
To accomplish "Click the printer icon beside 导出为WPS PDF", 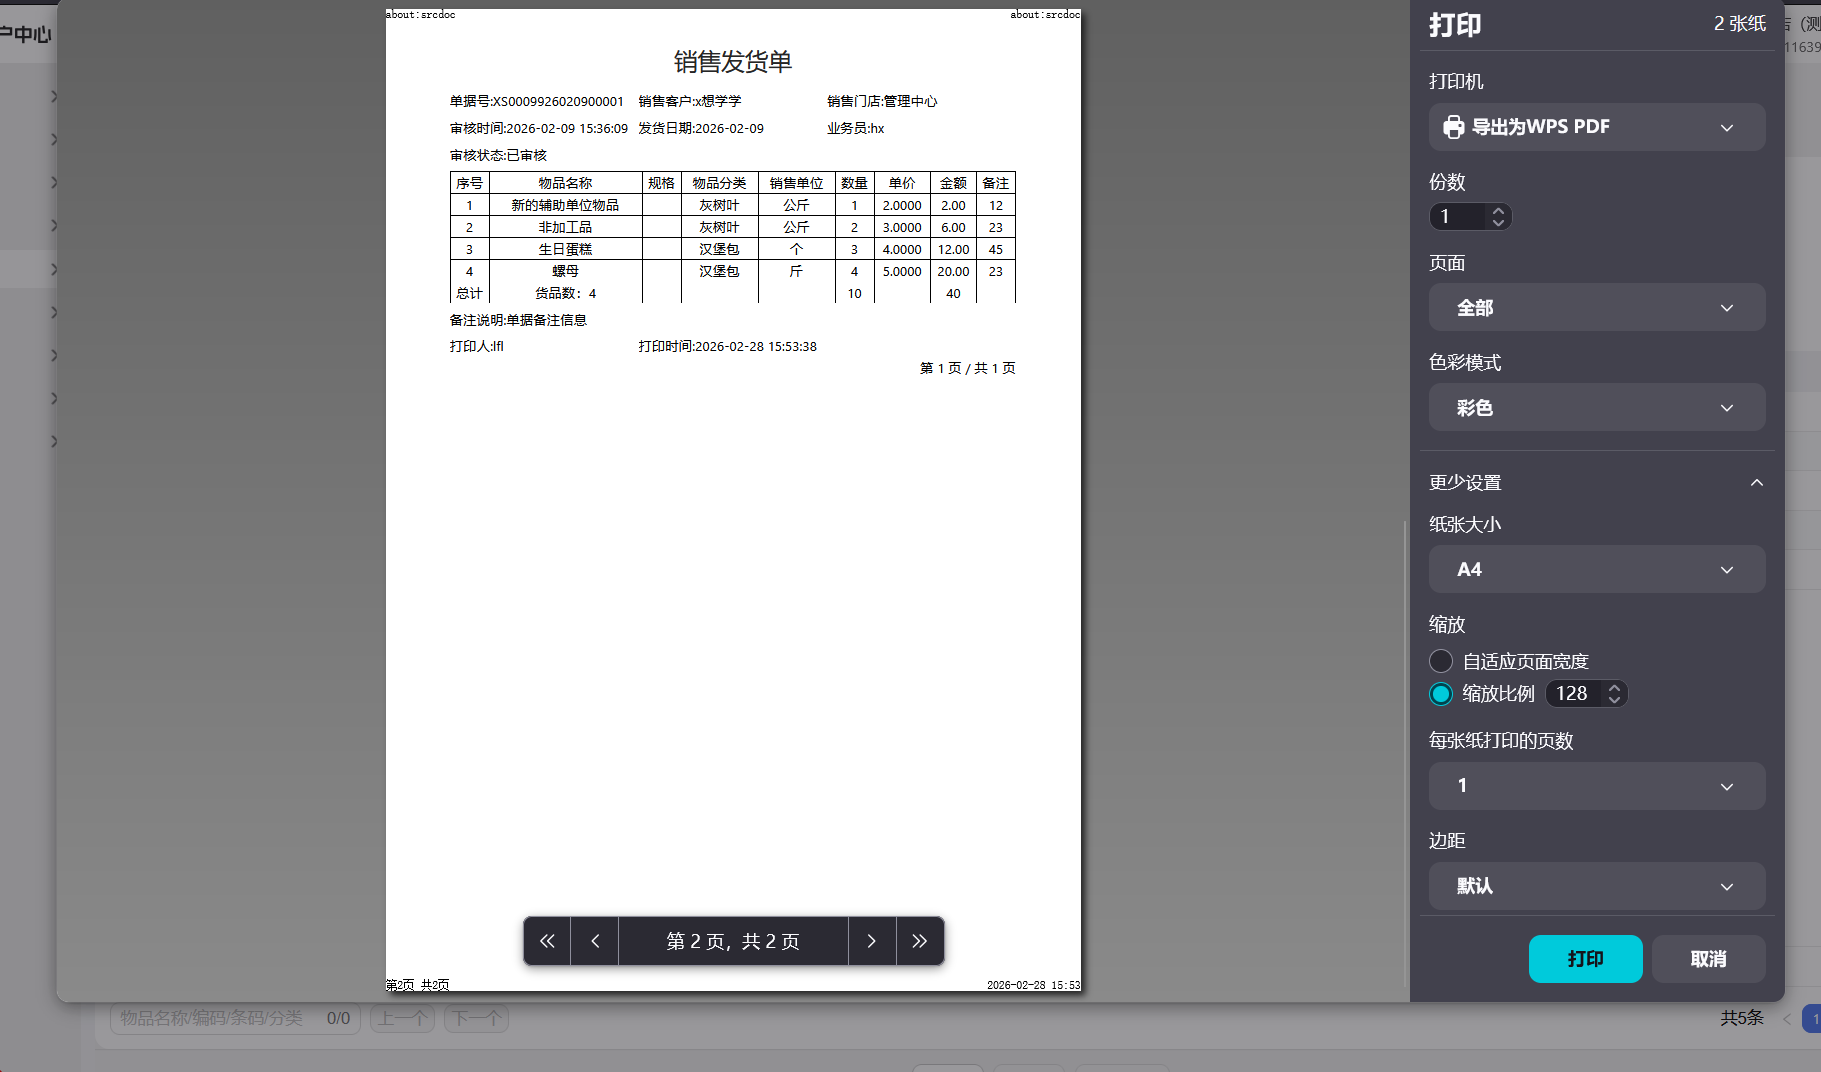I will tap(1453, 127).
